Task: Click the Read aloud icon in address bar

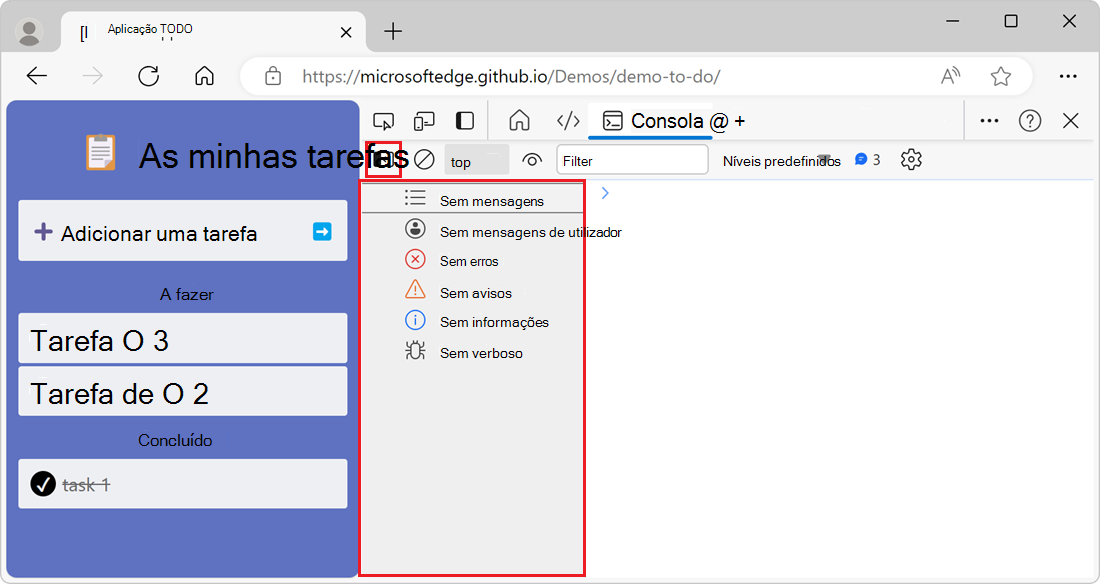Action: [951, 76]
